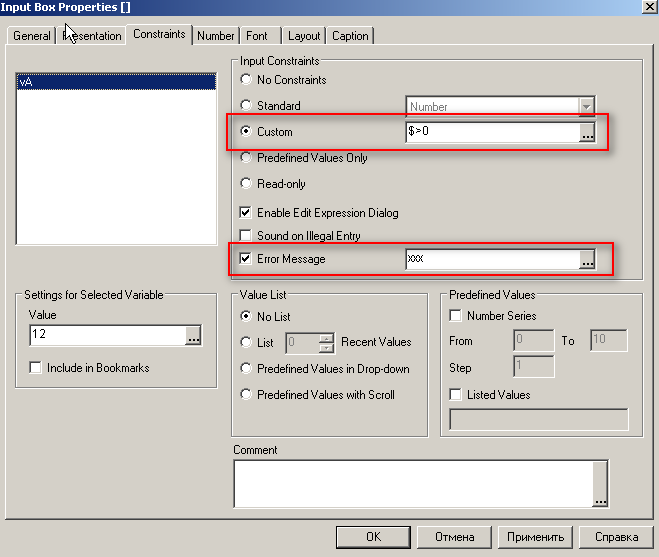Image resolution: width=659 pixels, height=557 pixels.
Task: Decrease the Recent Values list count spinner
Action: (x=327, y=348)
